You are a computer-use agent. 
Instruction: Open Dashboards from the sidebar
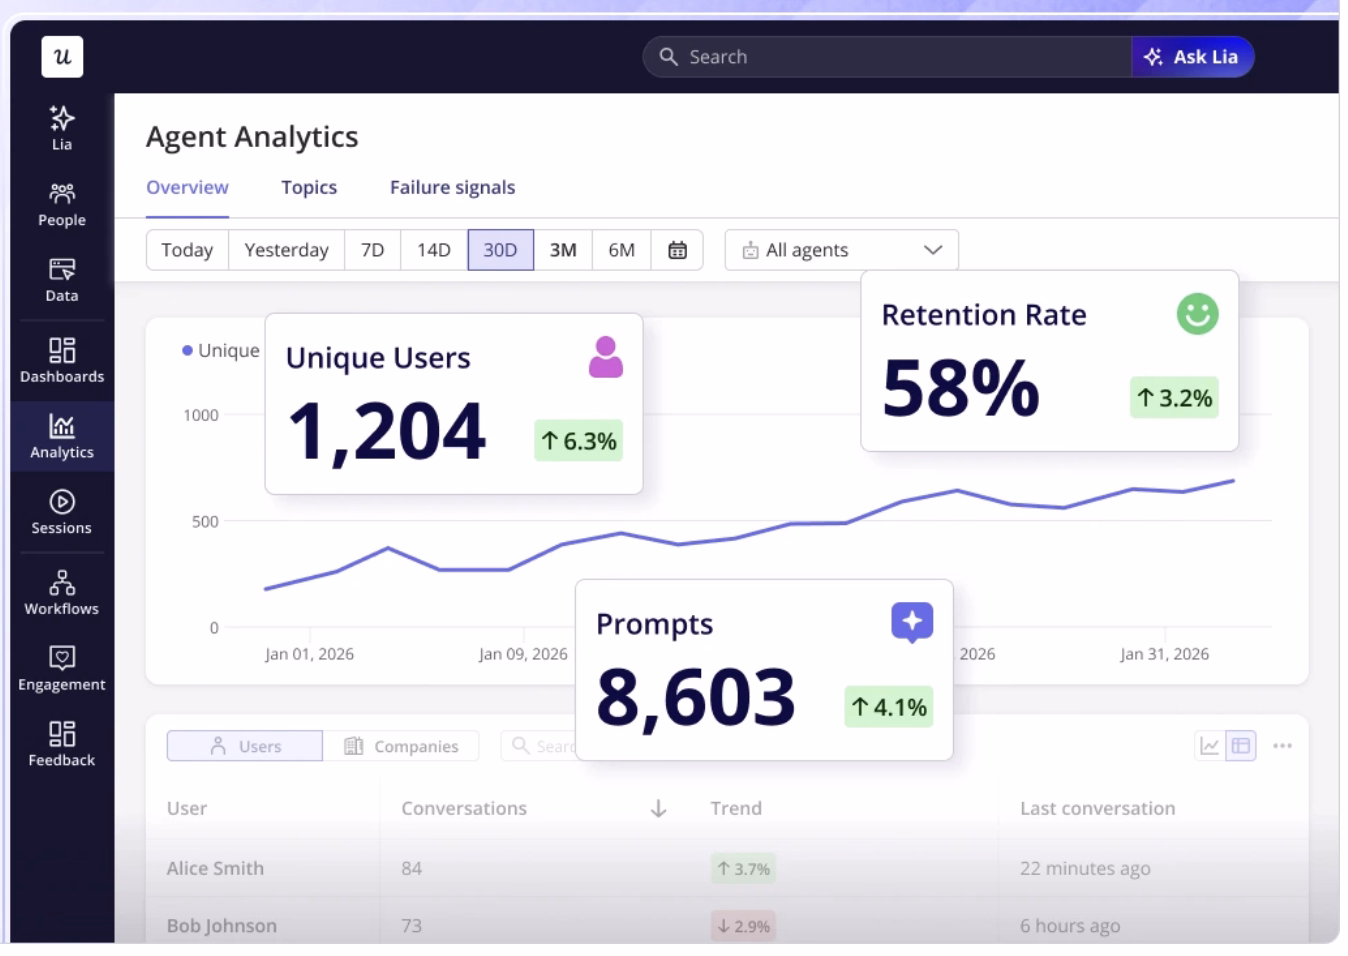coord(62,360)
